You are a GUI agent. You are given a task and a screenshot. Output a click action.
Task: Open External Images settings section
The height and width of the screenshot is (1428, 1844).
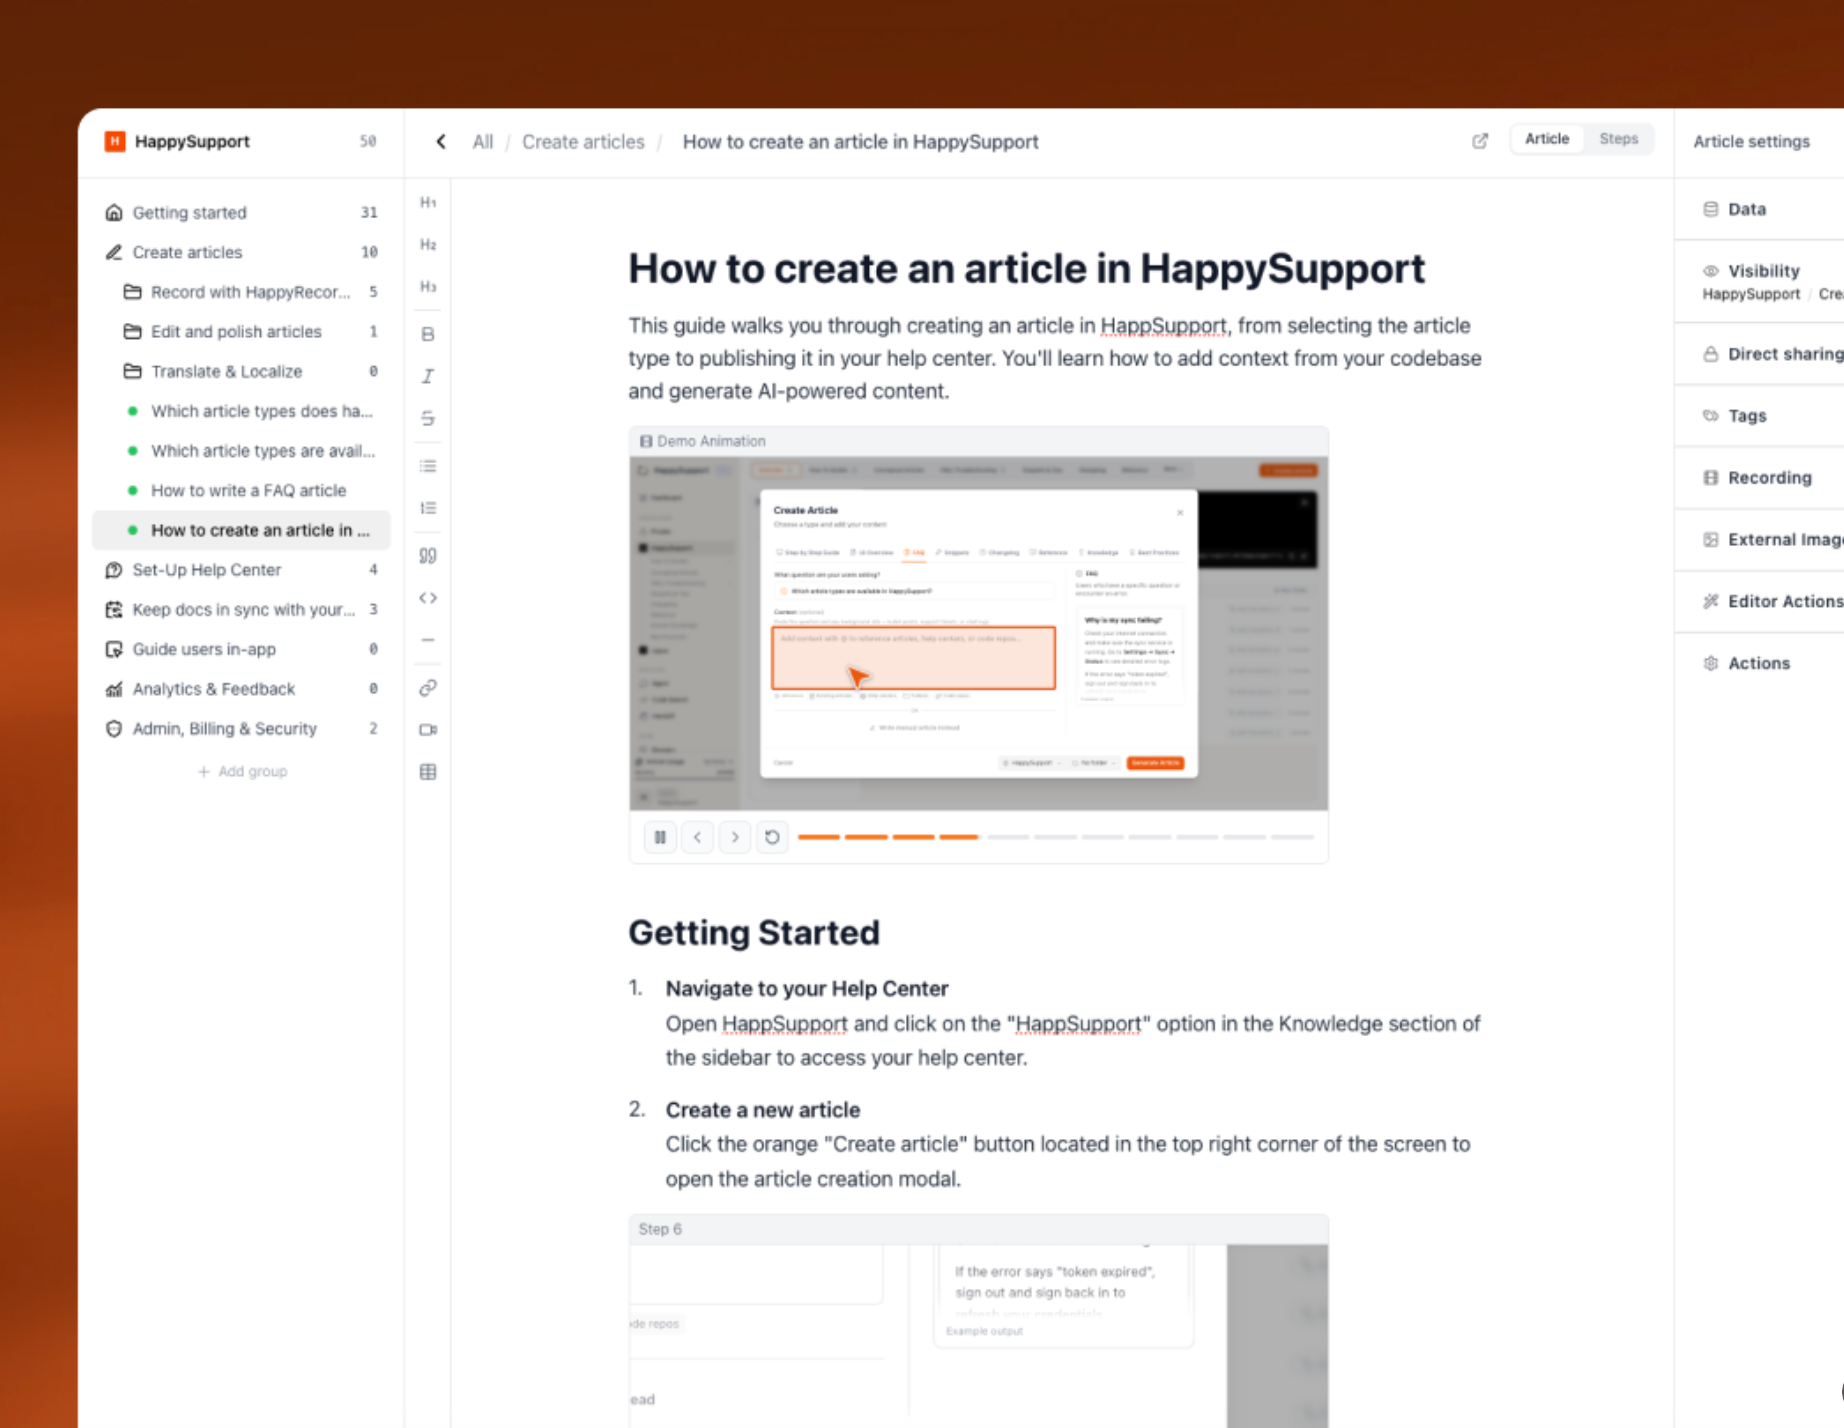click(1759, 540)
